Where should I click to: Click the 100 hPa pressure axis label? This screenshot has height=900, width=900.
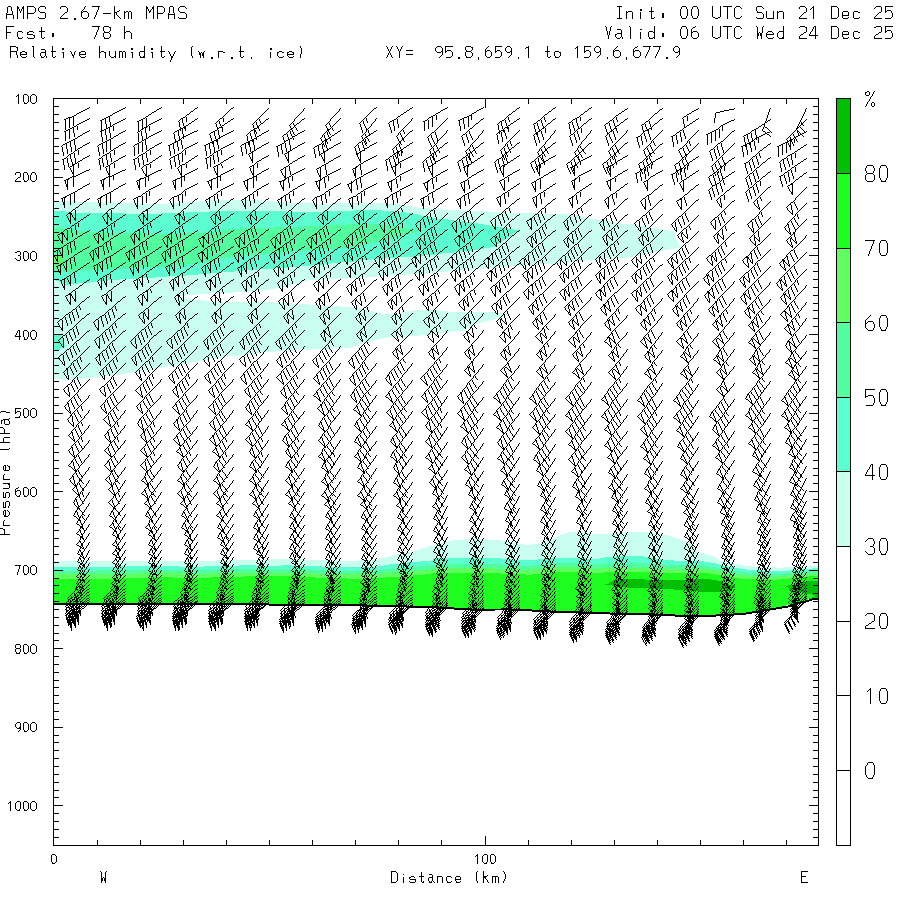pyautogui.click(x=26, y=99)
